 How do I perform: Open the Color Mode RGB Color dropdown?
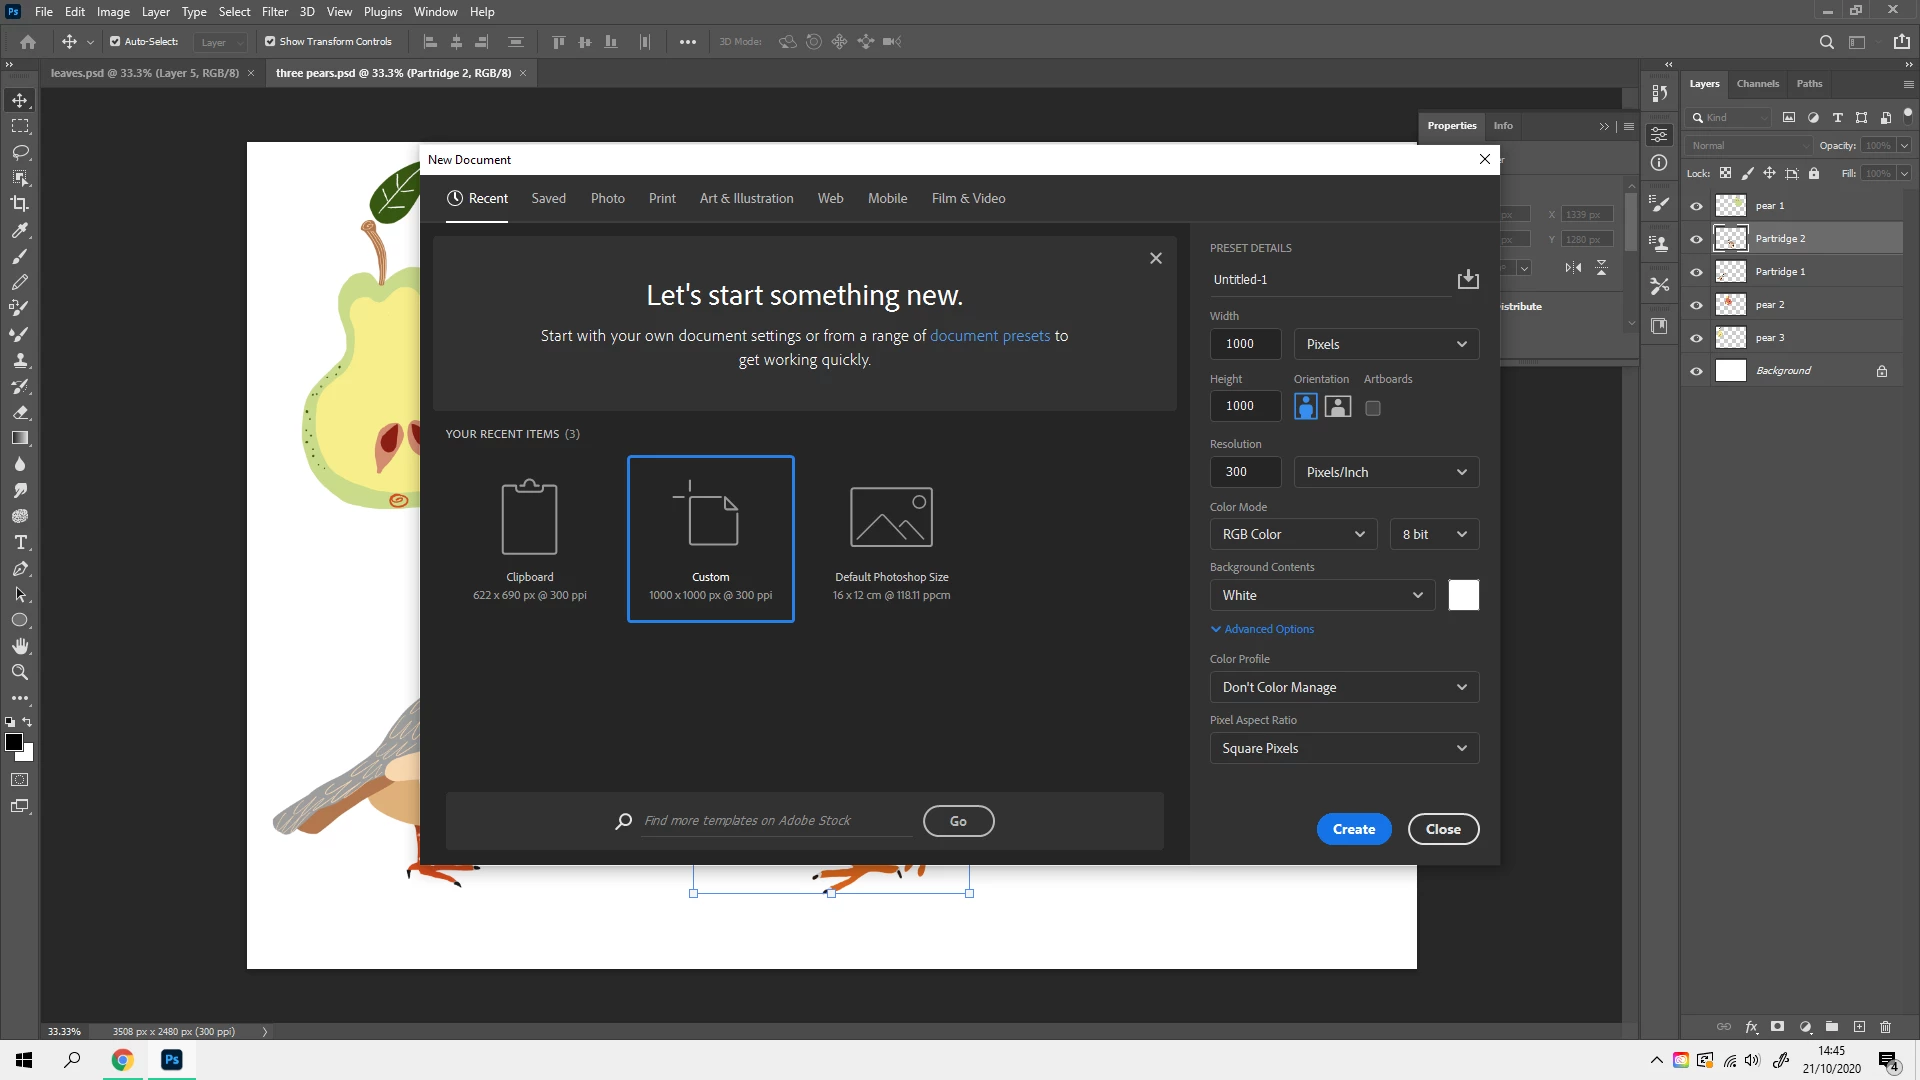[x=1292, y=534]
